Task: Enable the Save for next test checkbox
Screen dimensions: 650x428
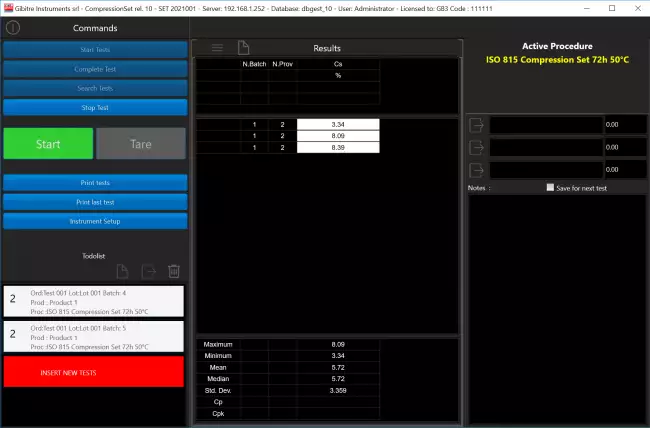Action: [x=550, y=188]
